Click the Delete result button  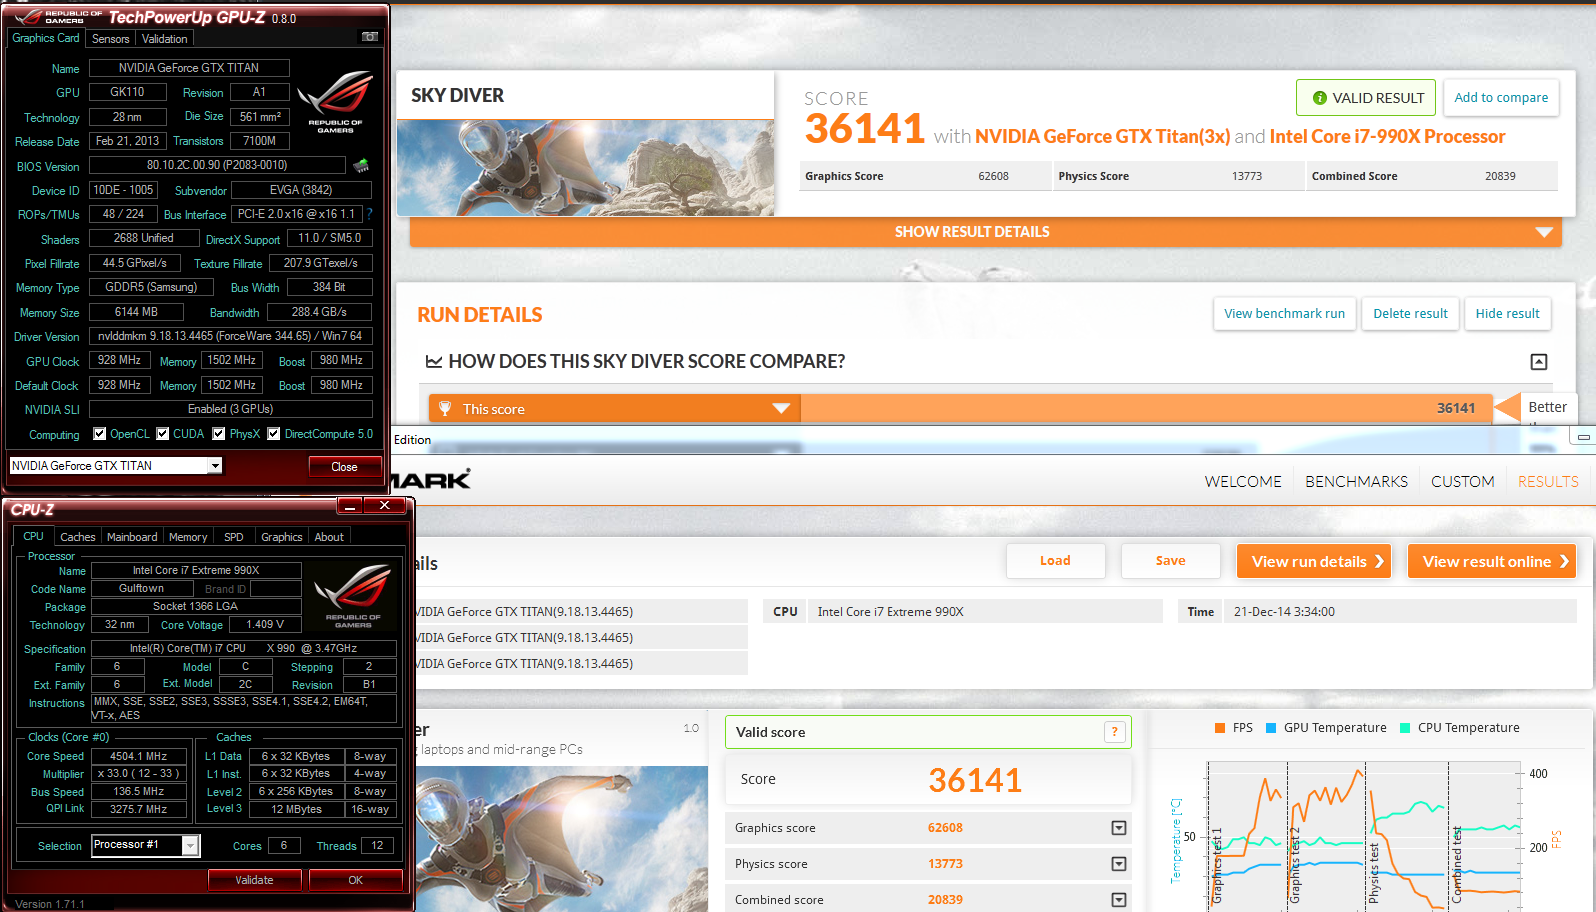[1410, 313]
